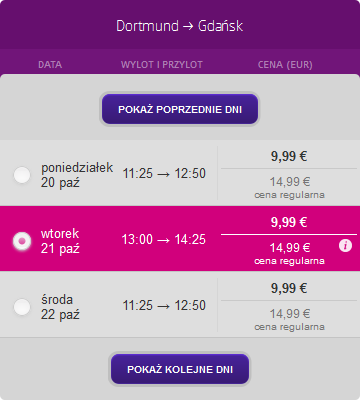Click the 14,99 € regular price for środa
This screenshot has height=400, width=360.
pos(290,314)
